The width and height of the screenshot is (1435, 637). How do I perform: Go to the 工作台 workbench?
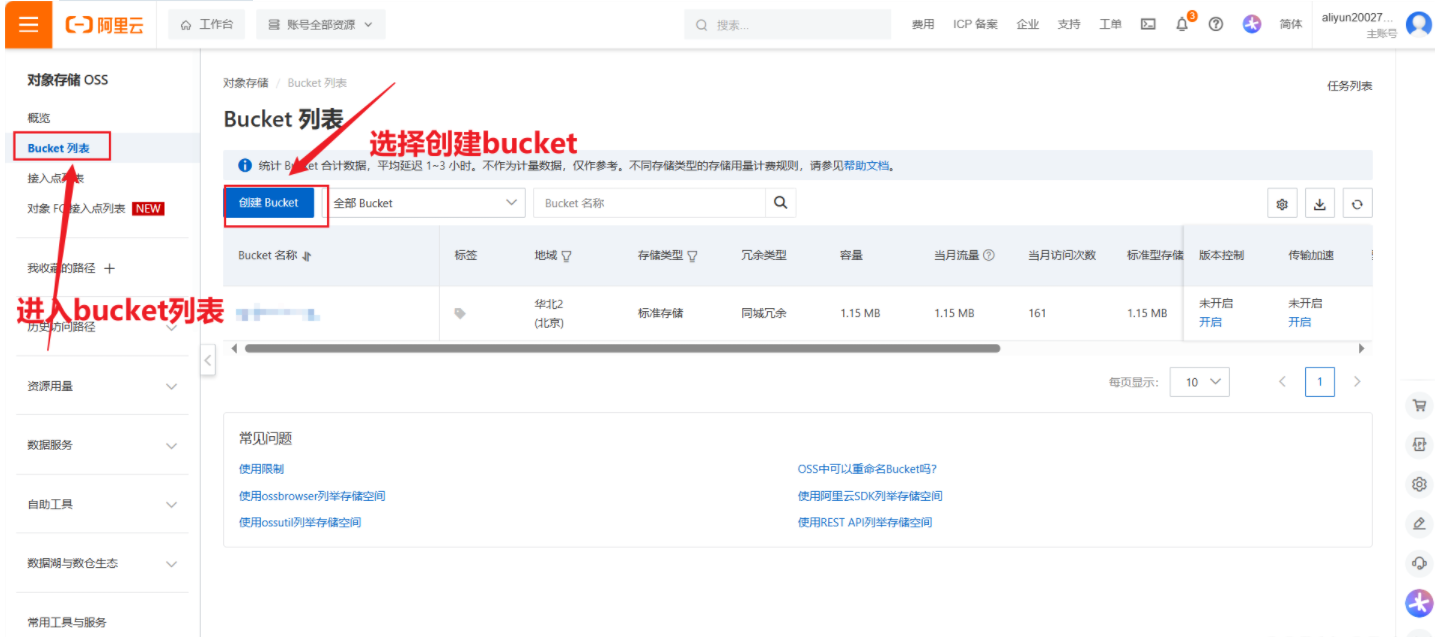point(207,24)
